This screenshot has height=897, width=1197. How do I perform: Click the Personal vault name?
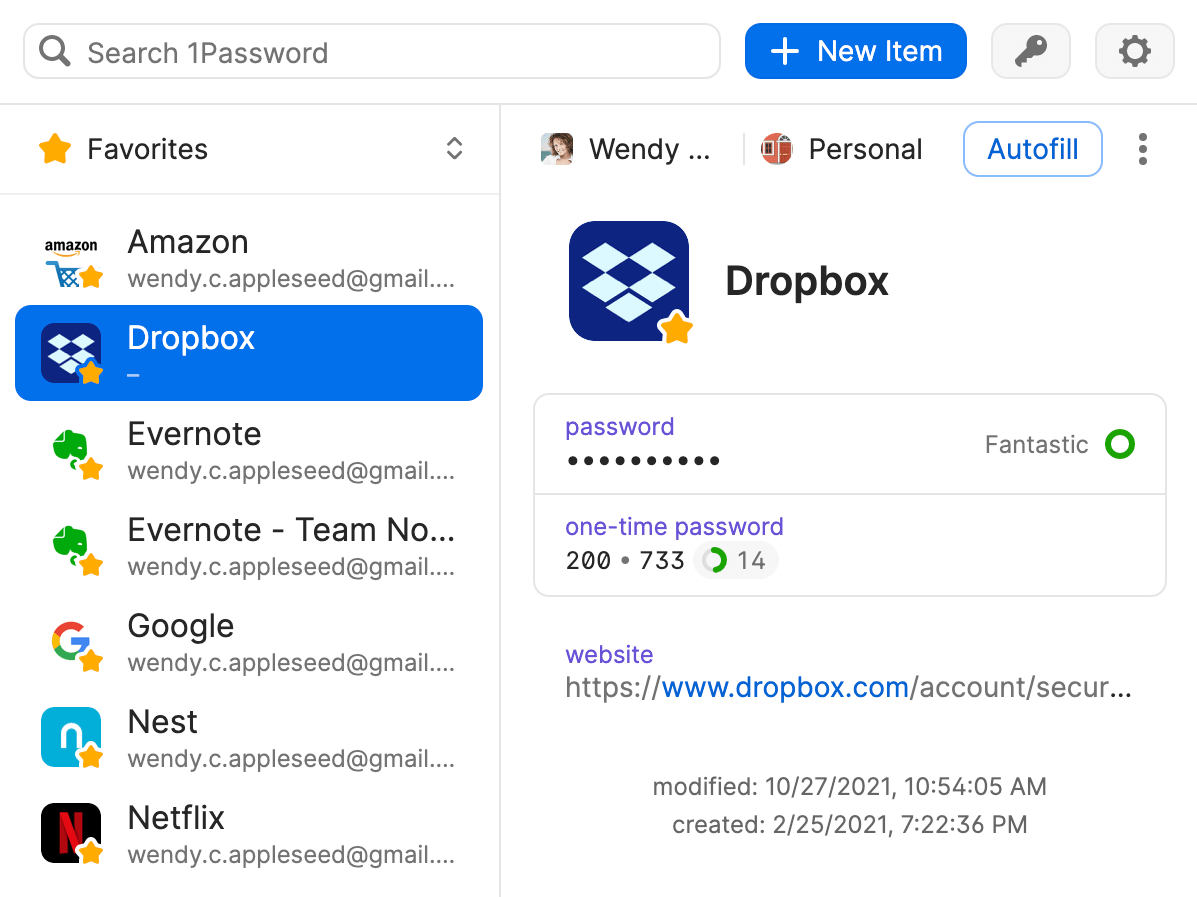(x=865, y=149)
